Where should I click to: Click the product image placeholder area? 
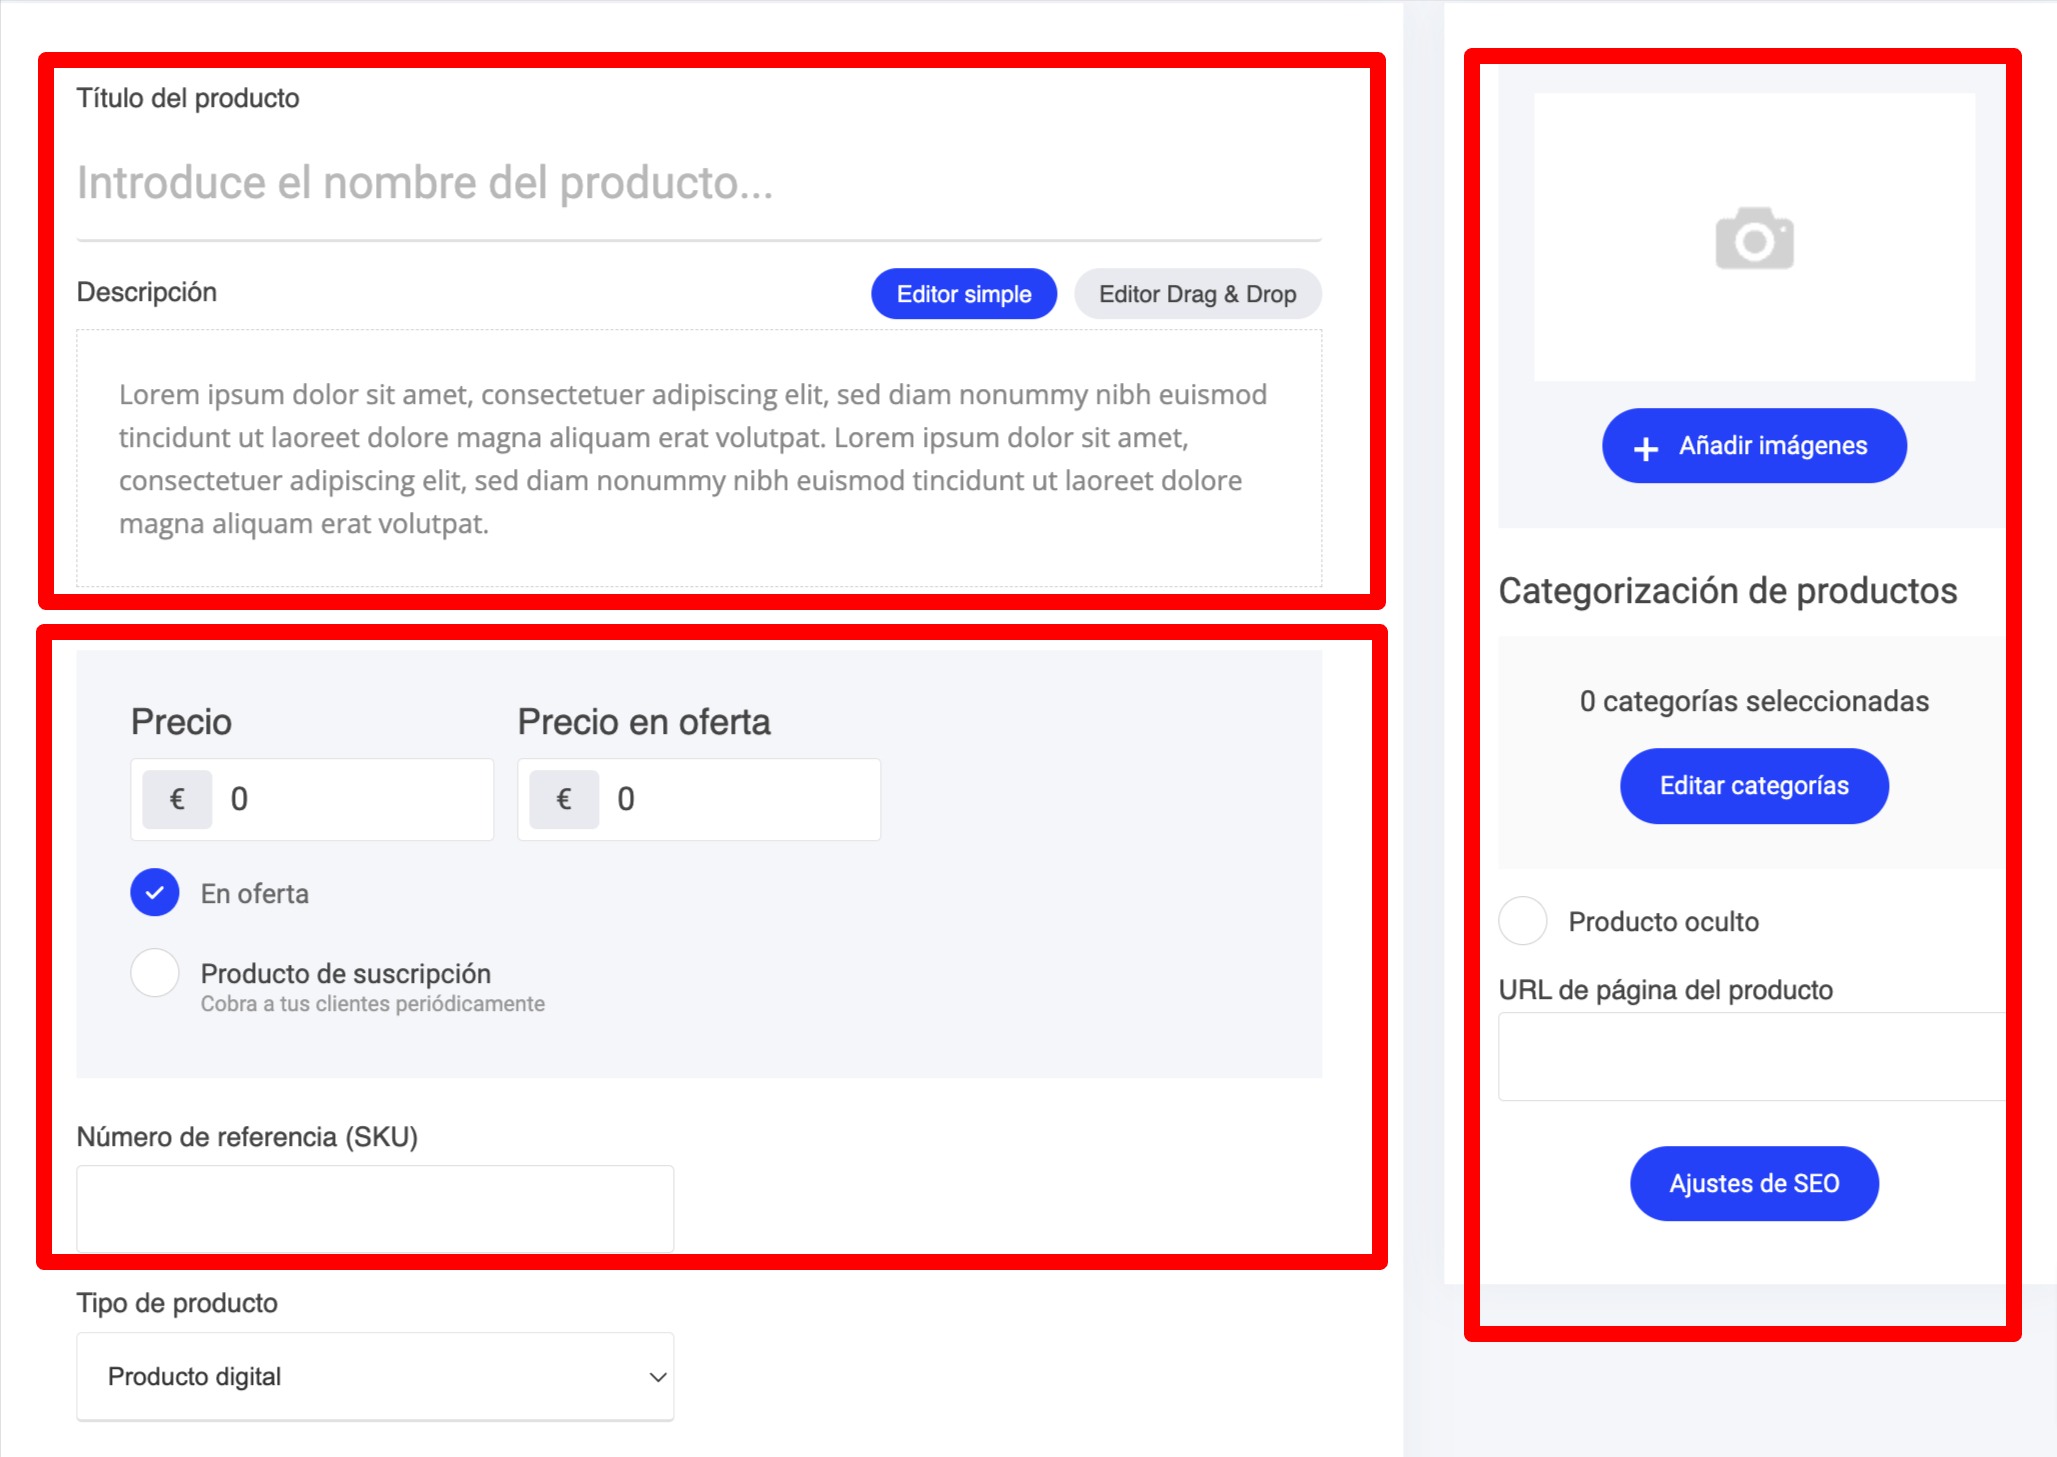1754,320
